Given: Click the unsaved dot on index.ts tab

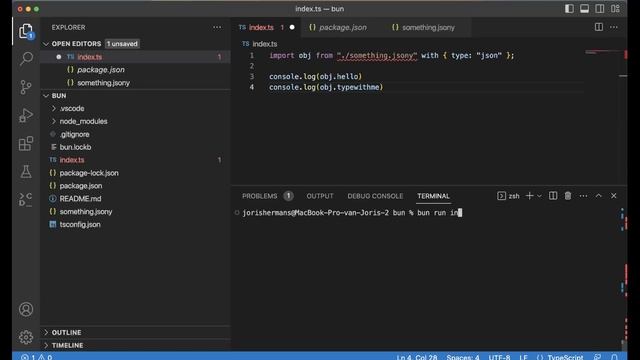Looking at the screenshot, I should tap(292, 27).
